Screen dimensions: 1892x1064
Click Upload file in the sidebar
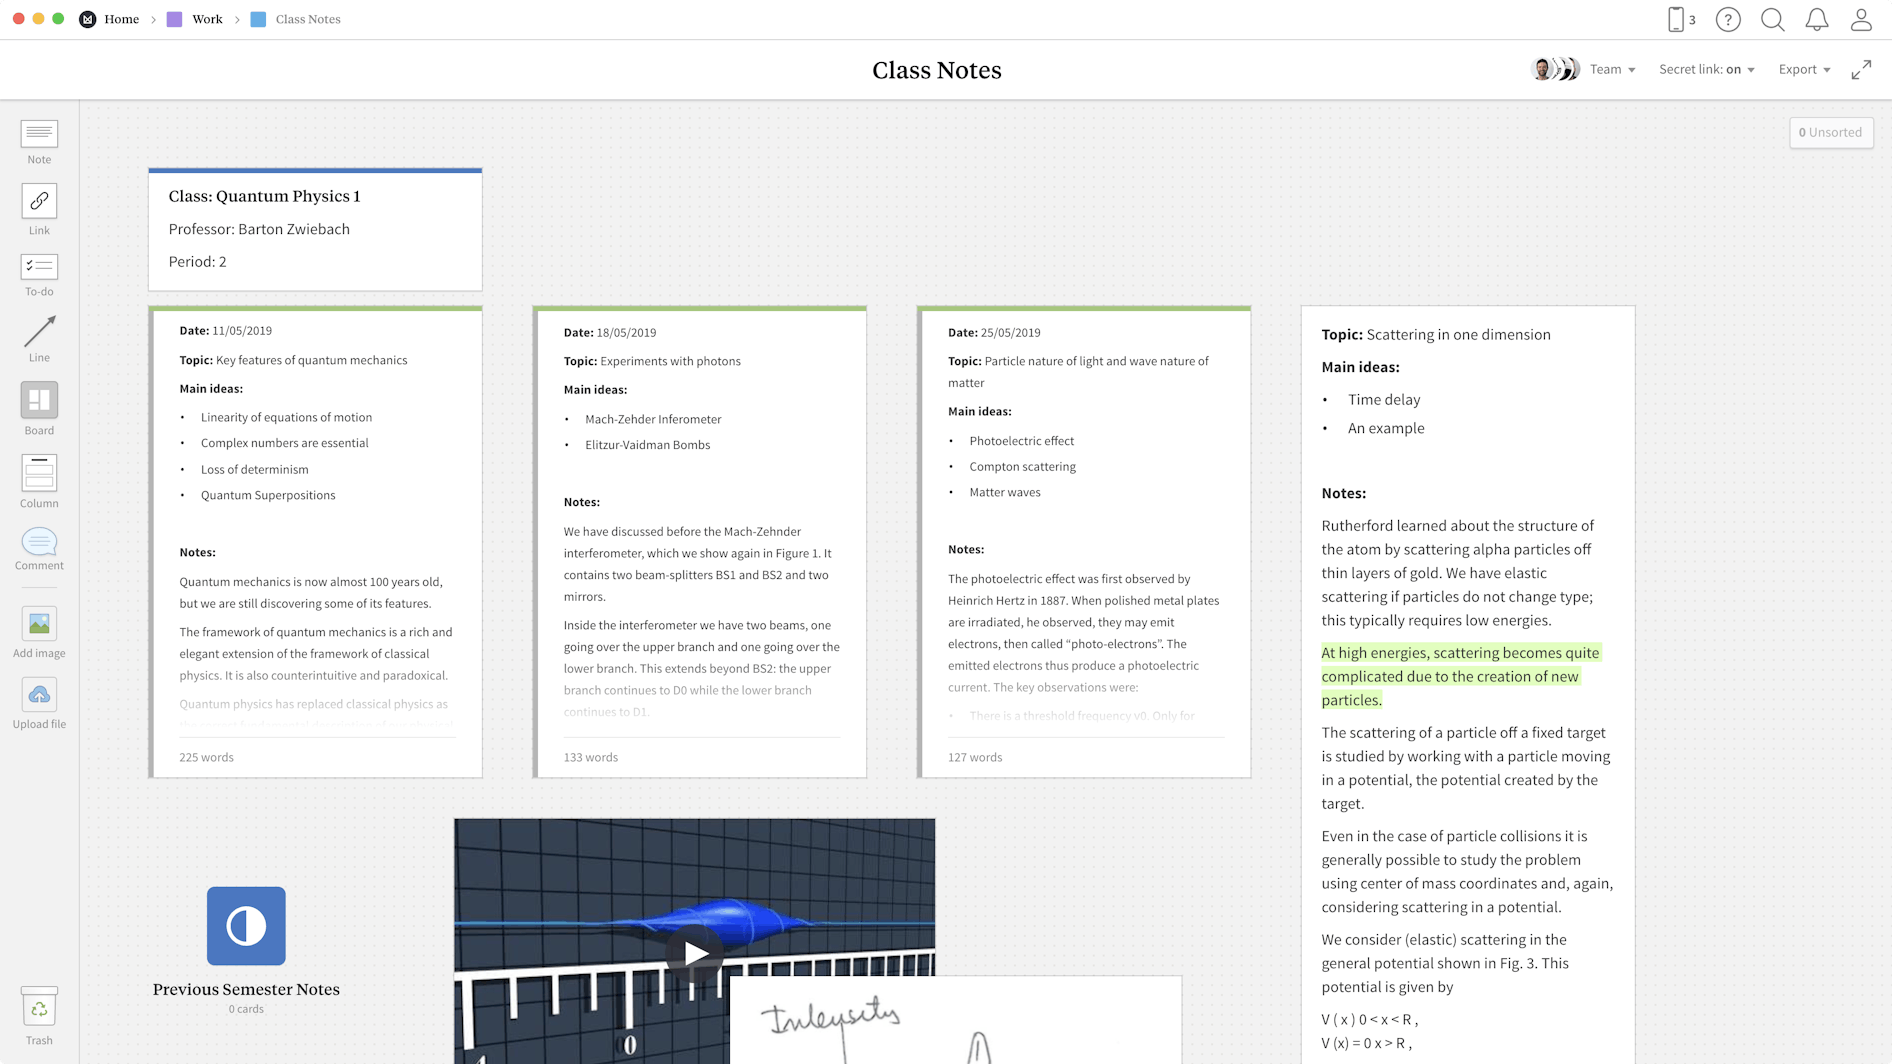click(39, 701)
